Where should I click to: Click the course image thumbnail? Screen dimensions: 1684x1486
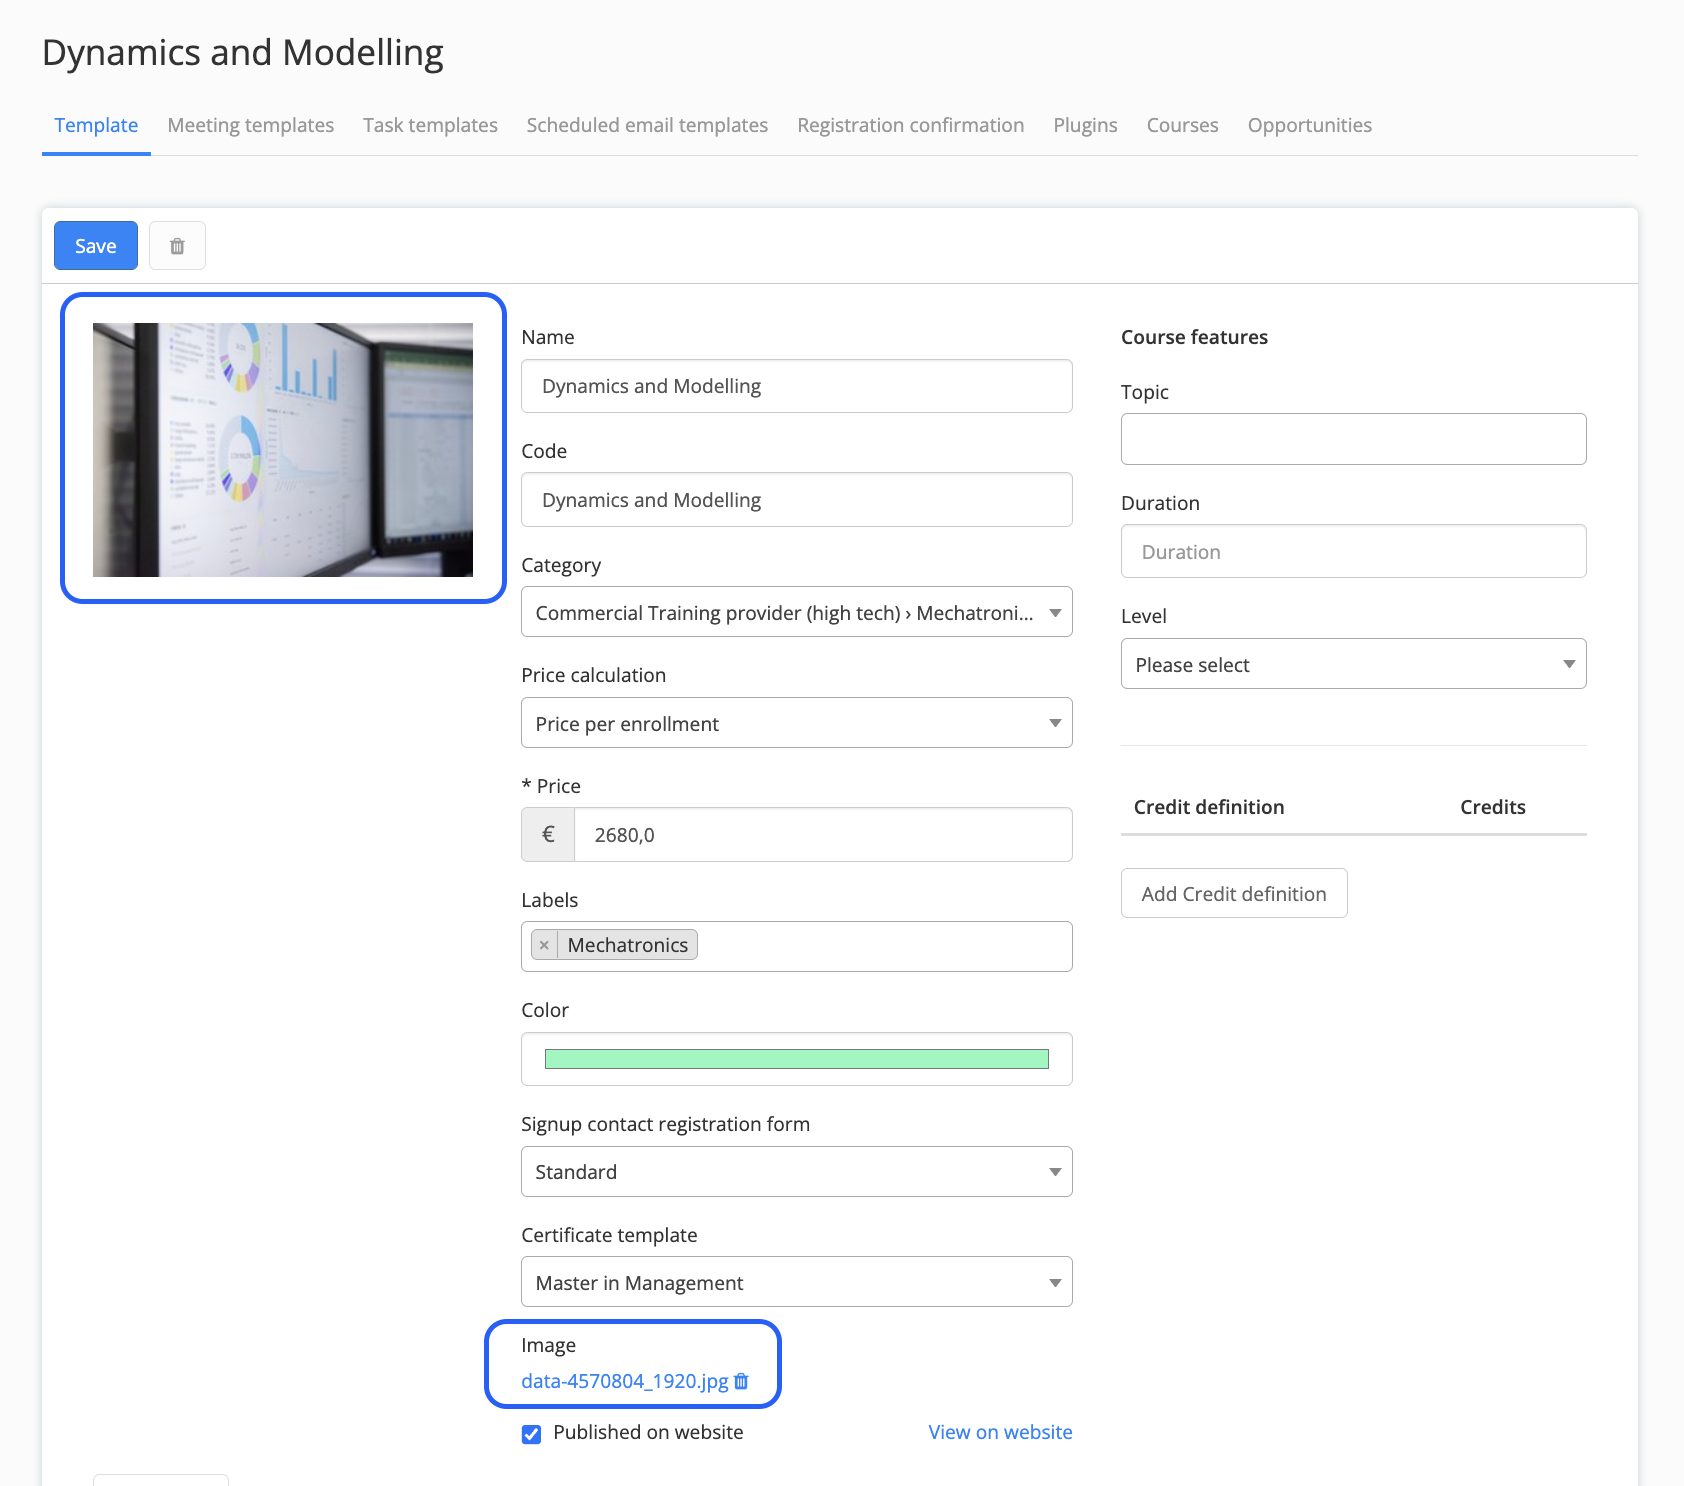[283, 450]
